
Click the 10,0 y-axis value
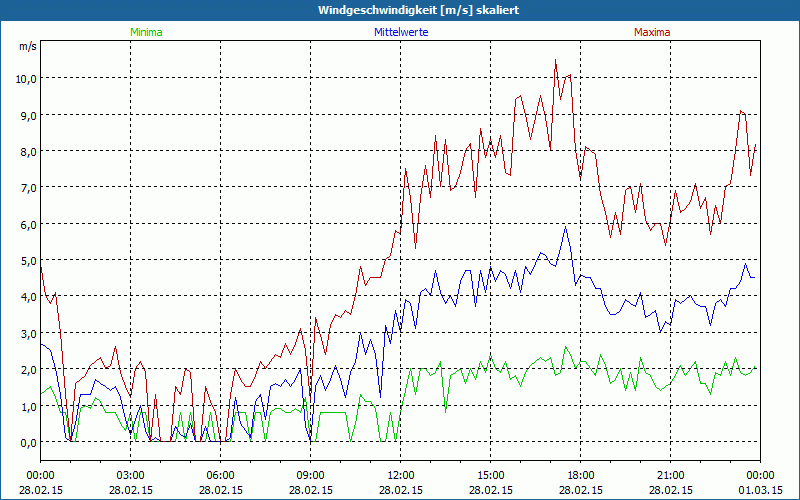click(x=26, y=78)
